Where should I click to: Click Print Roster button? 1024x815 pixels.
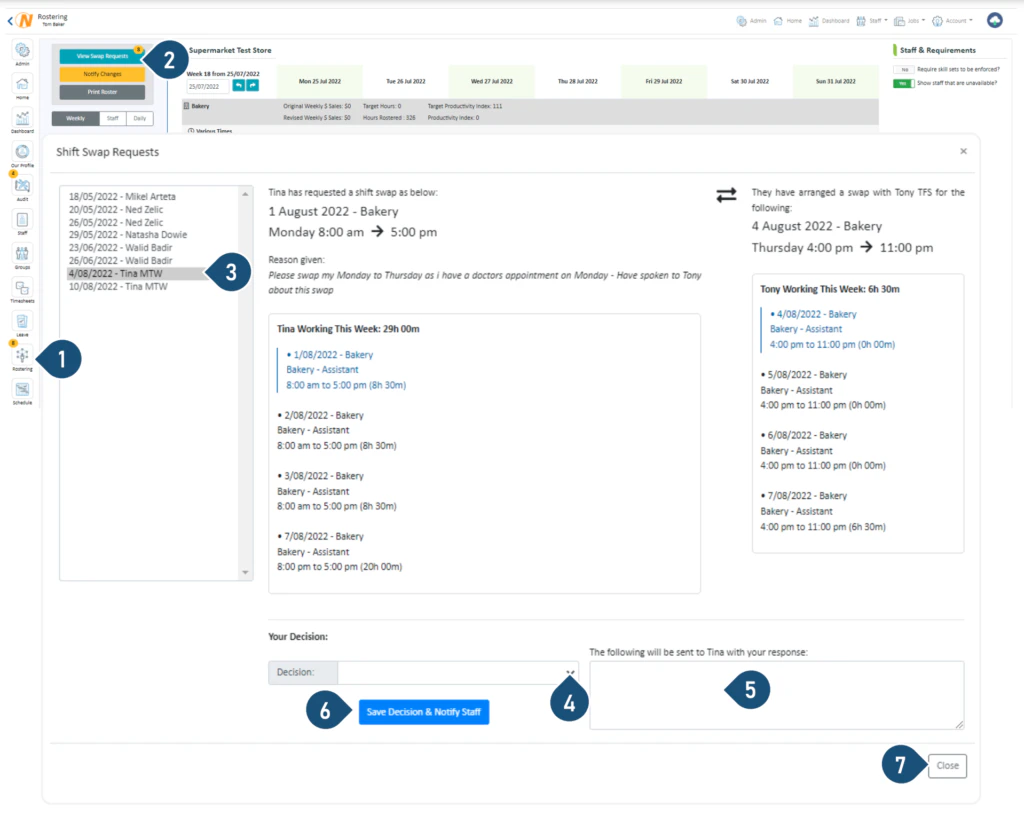(102, 92)
